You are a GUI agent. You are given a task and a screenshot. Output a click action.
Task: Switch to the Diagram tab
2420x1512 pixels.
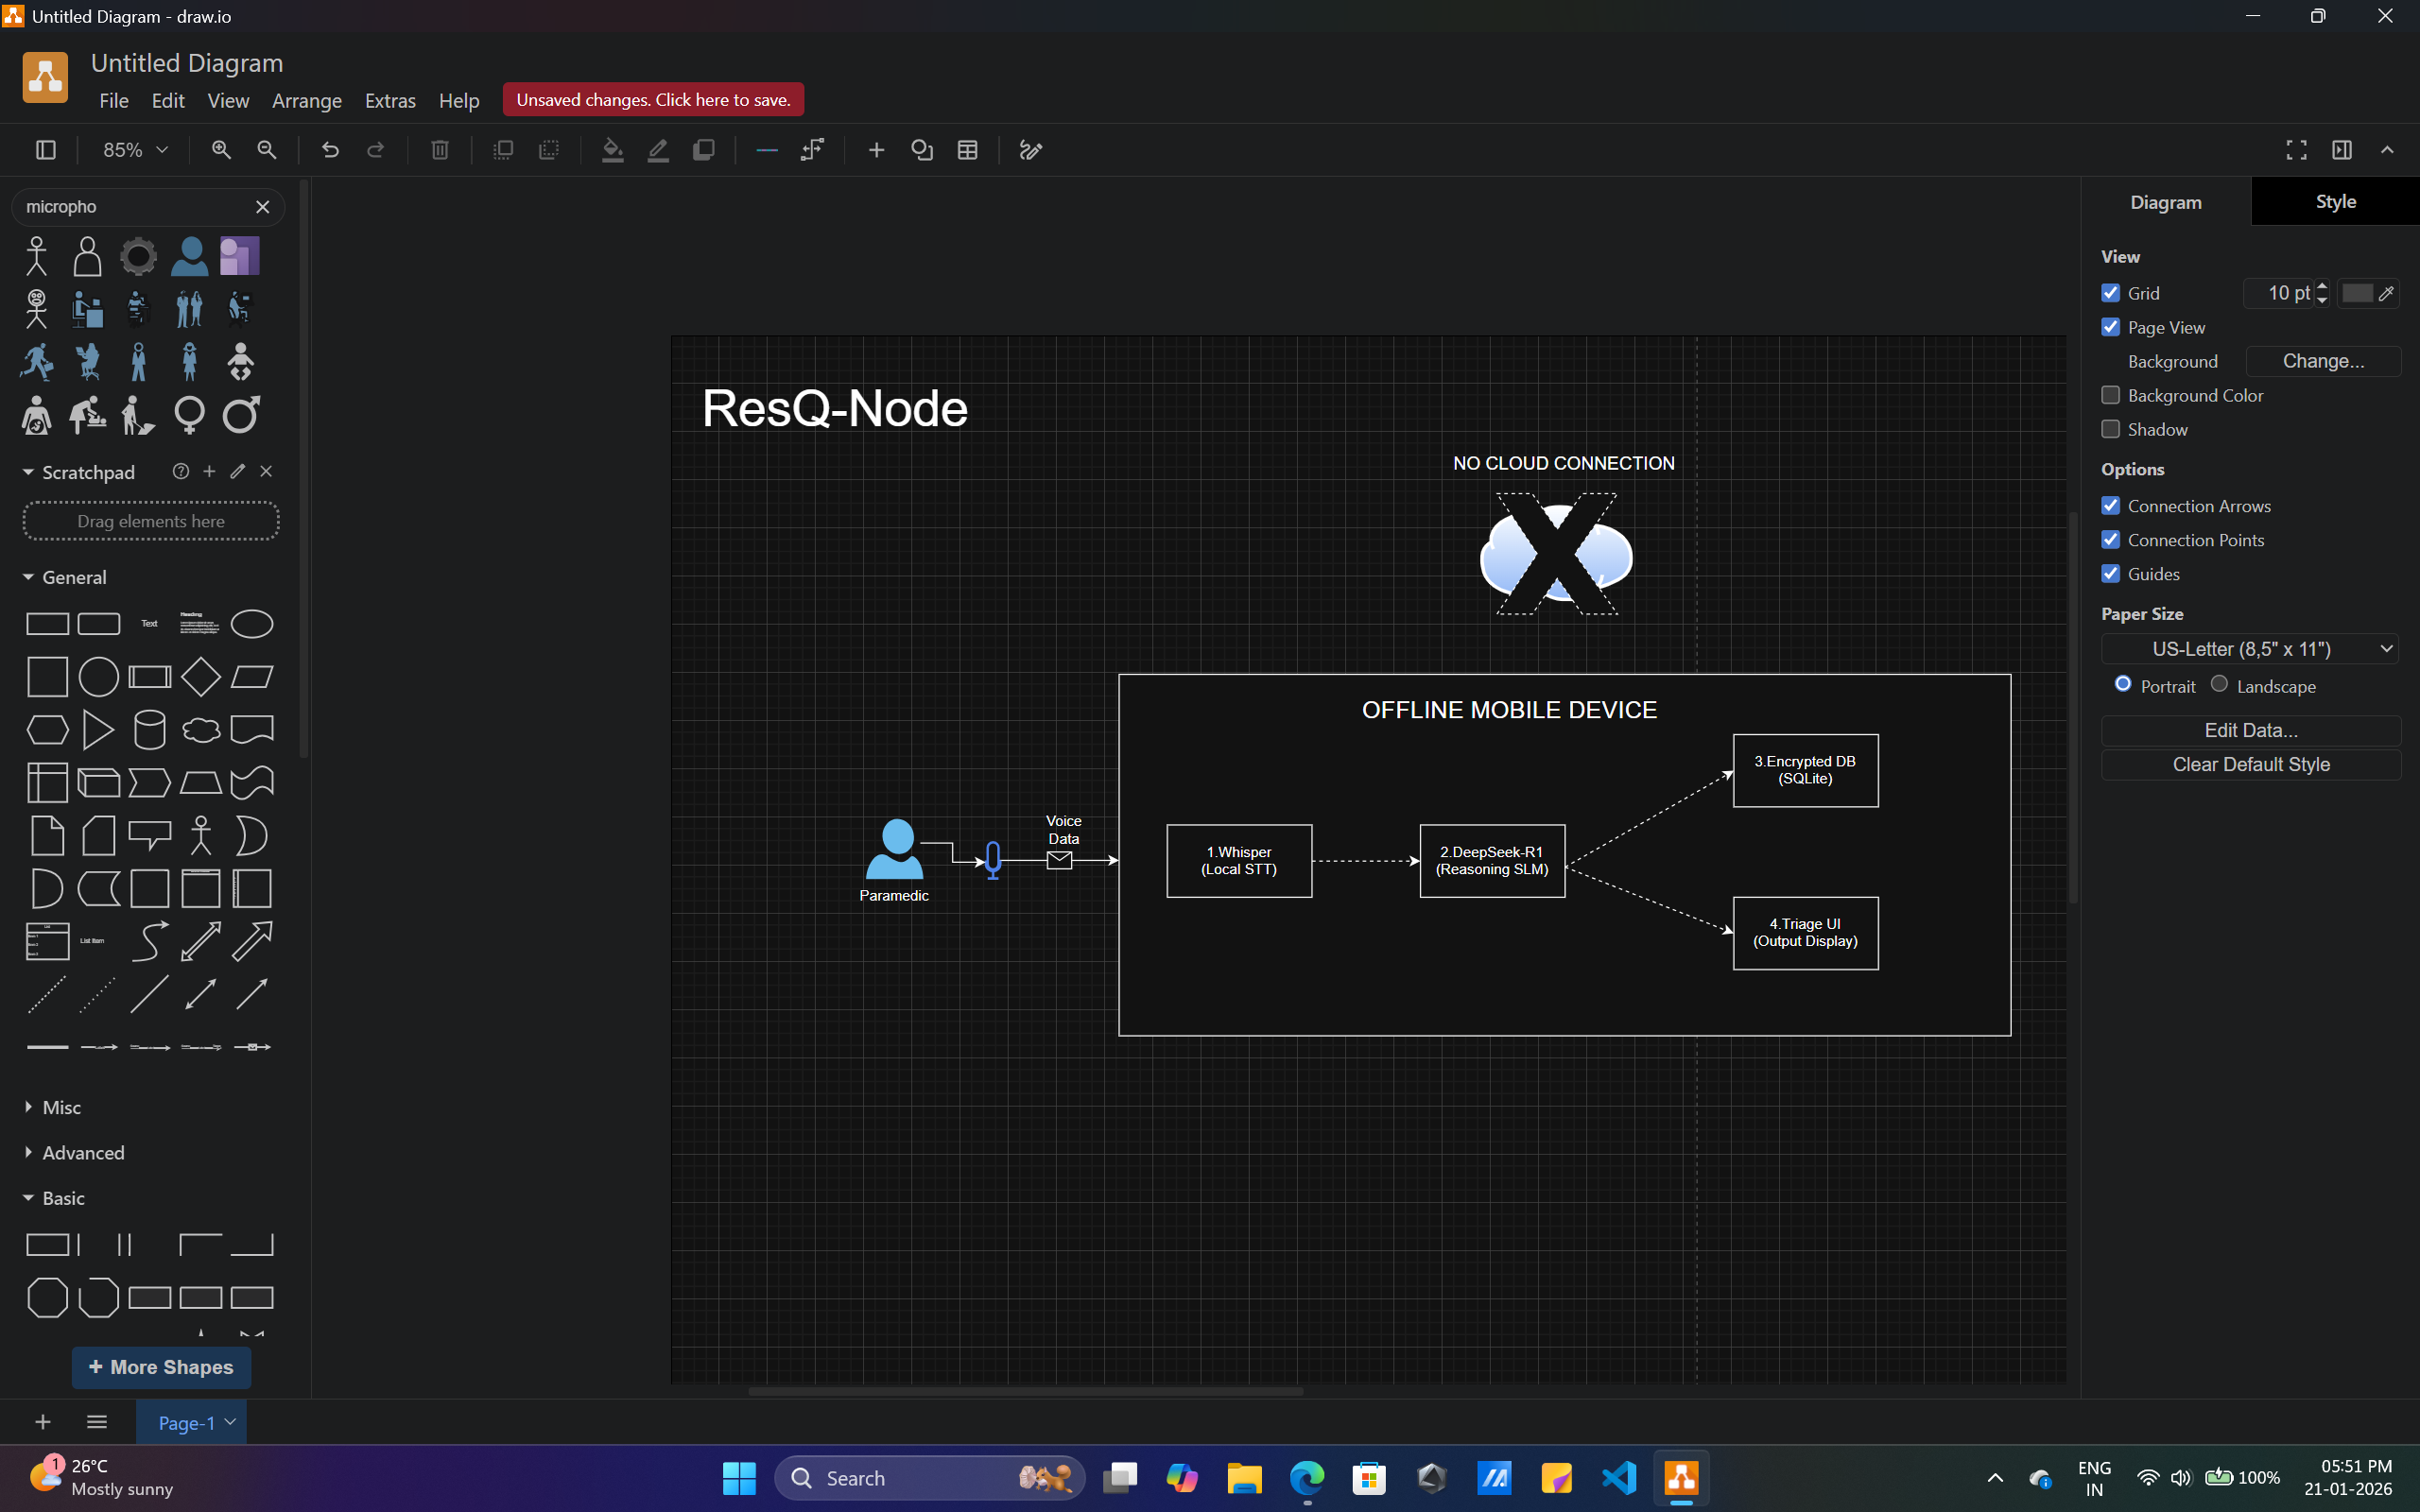tap(2165, 202)
